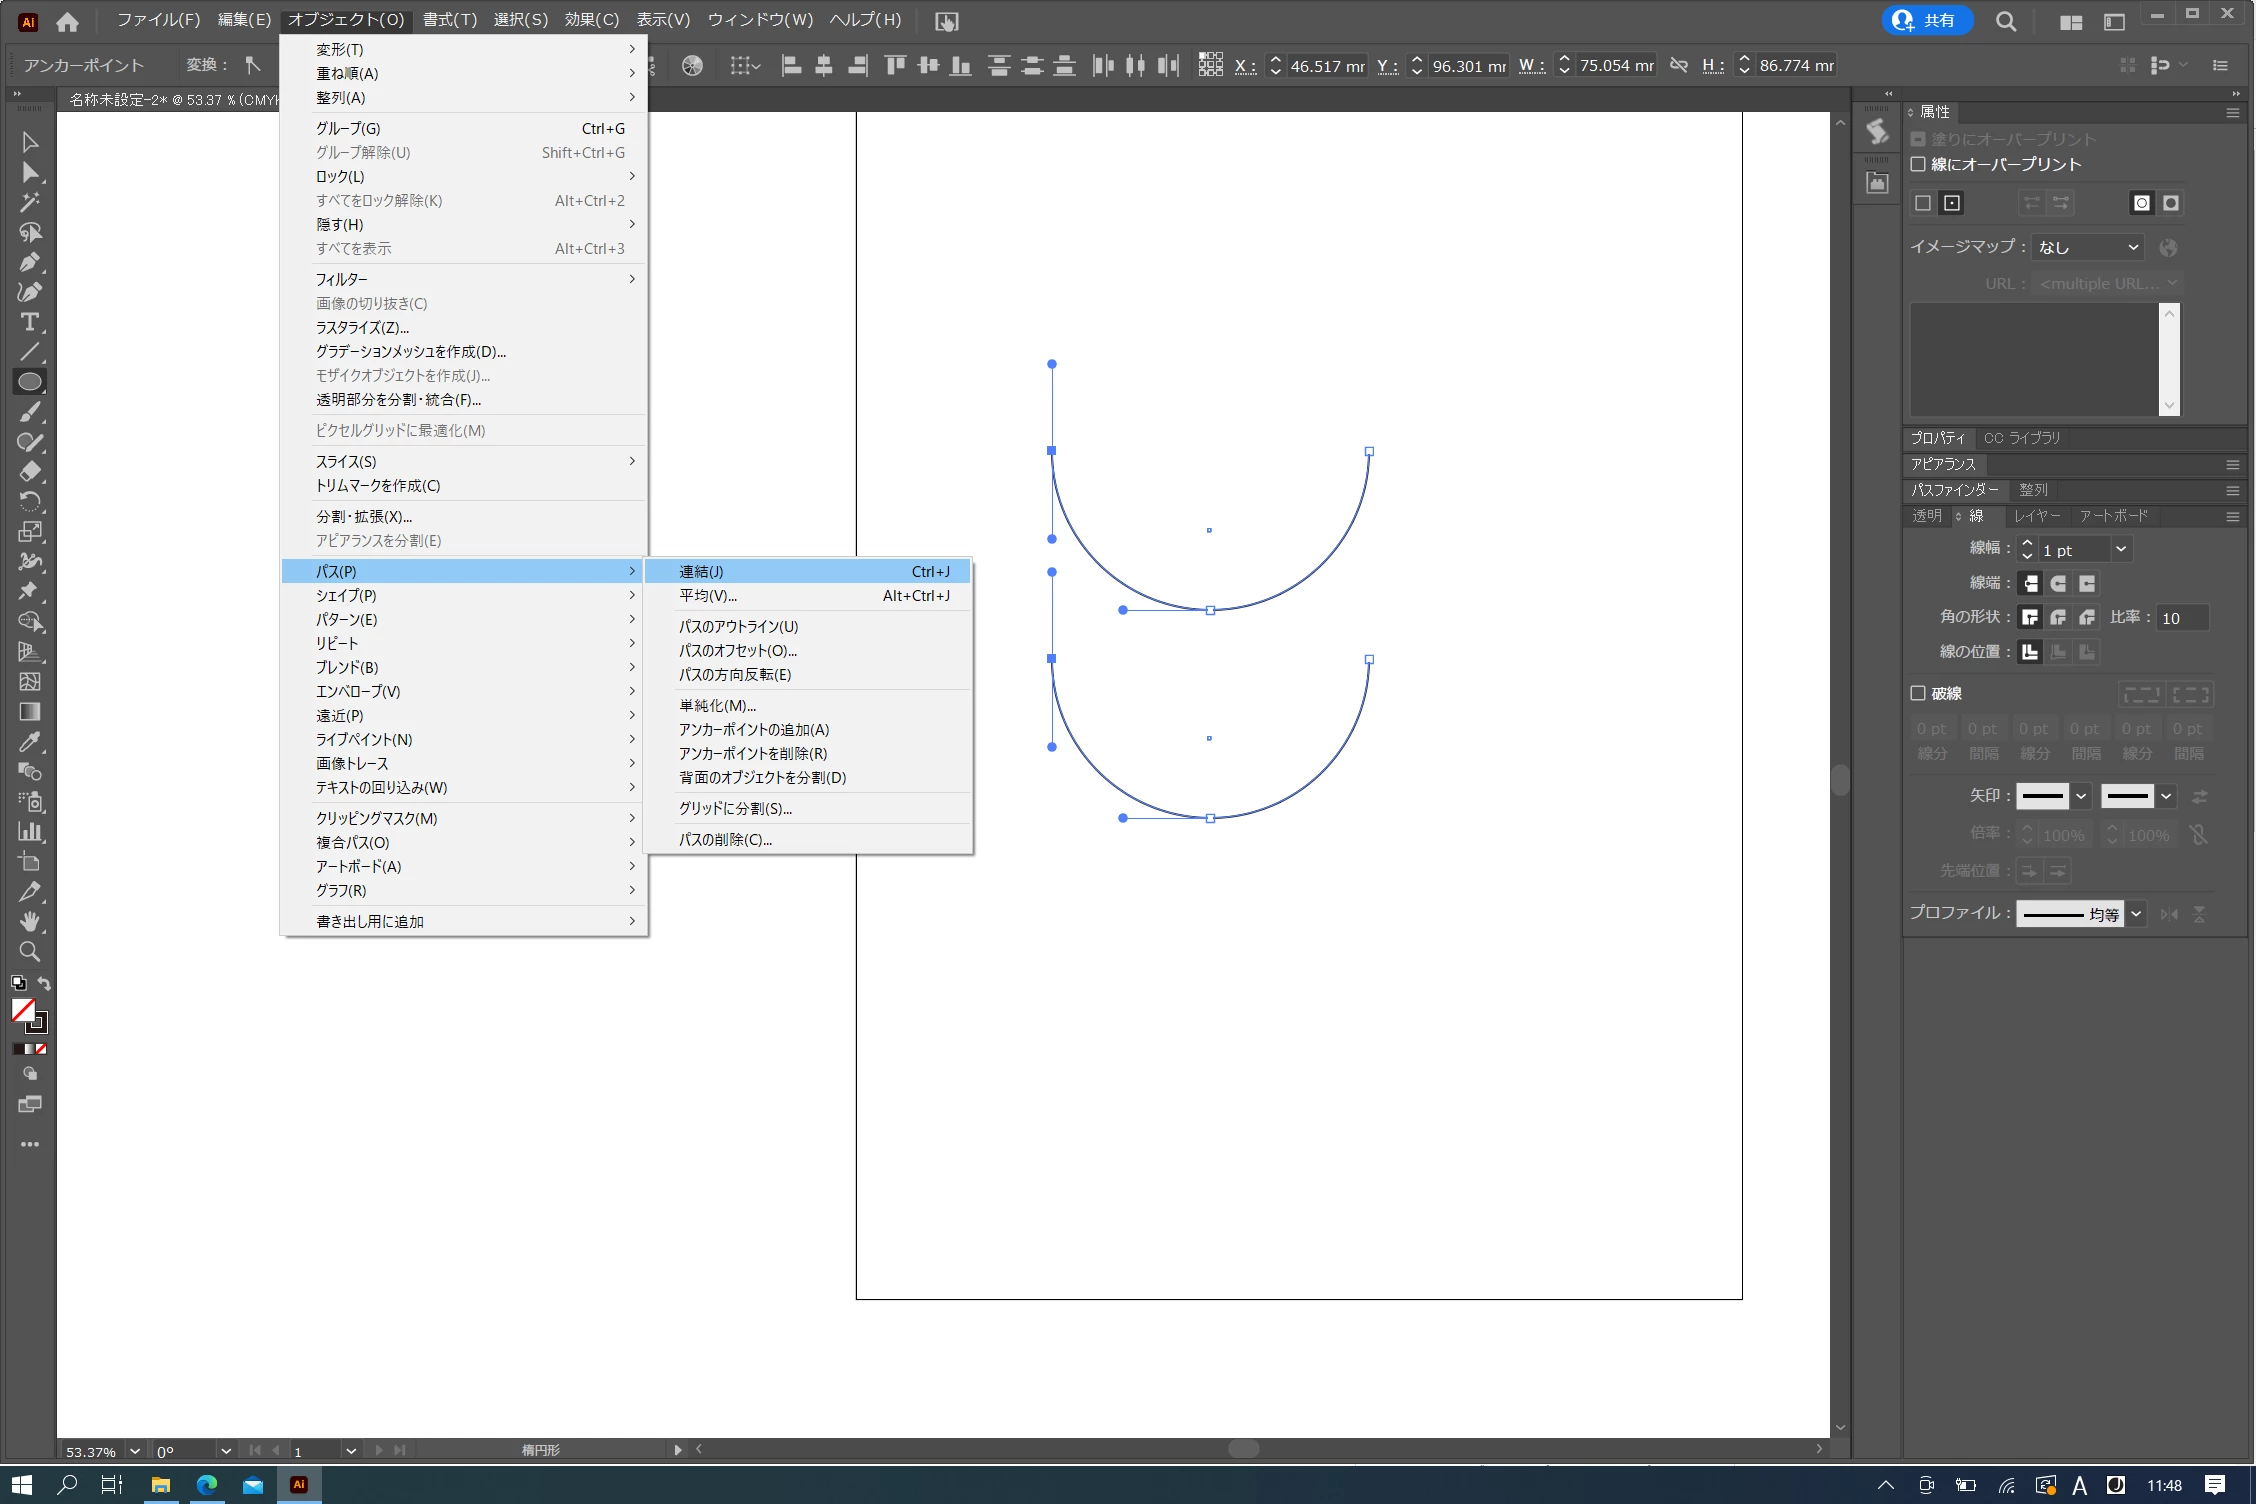Pick the Hand tool
2256x1504 pixels.
click(x=30, y=921)
